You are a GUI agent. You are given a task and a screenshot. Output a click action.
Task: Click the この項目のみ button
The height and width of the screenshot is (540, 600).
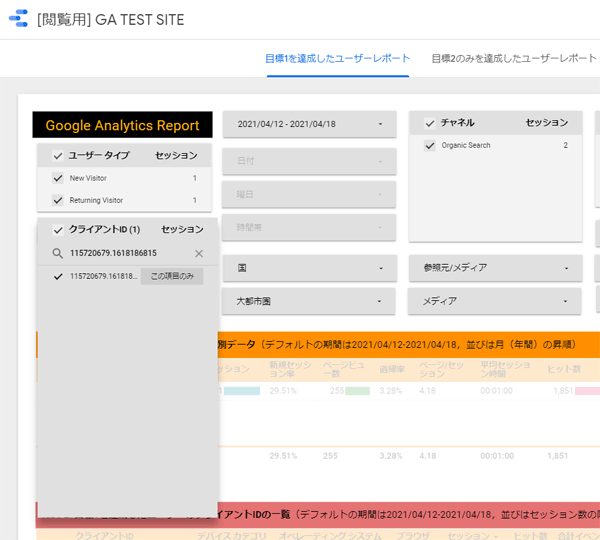click(172, 276)
